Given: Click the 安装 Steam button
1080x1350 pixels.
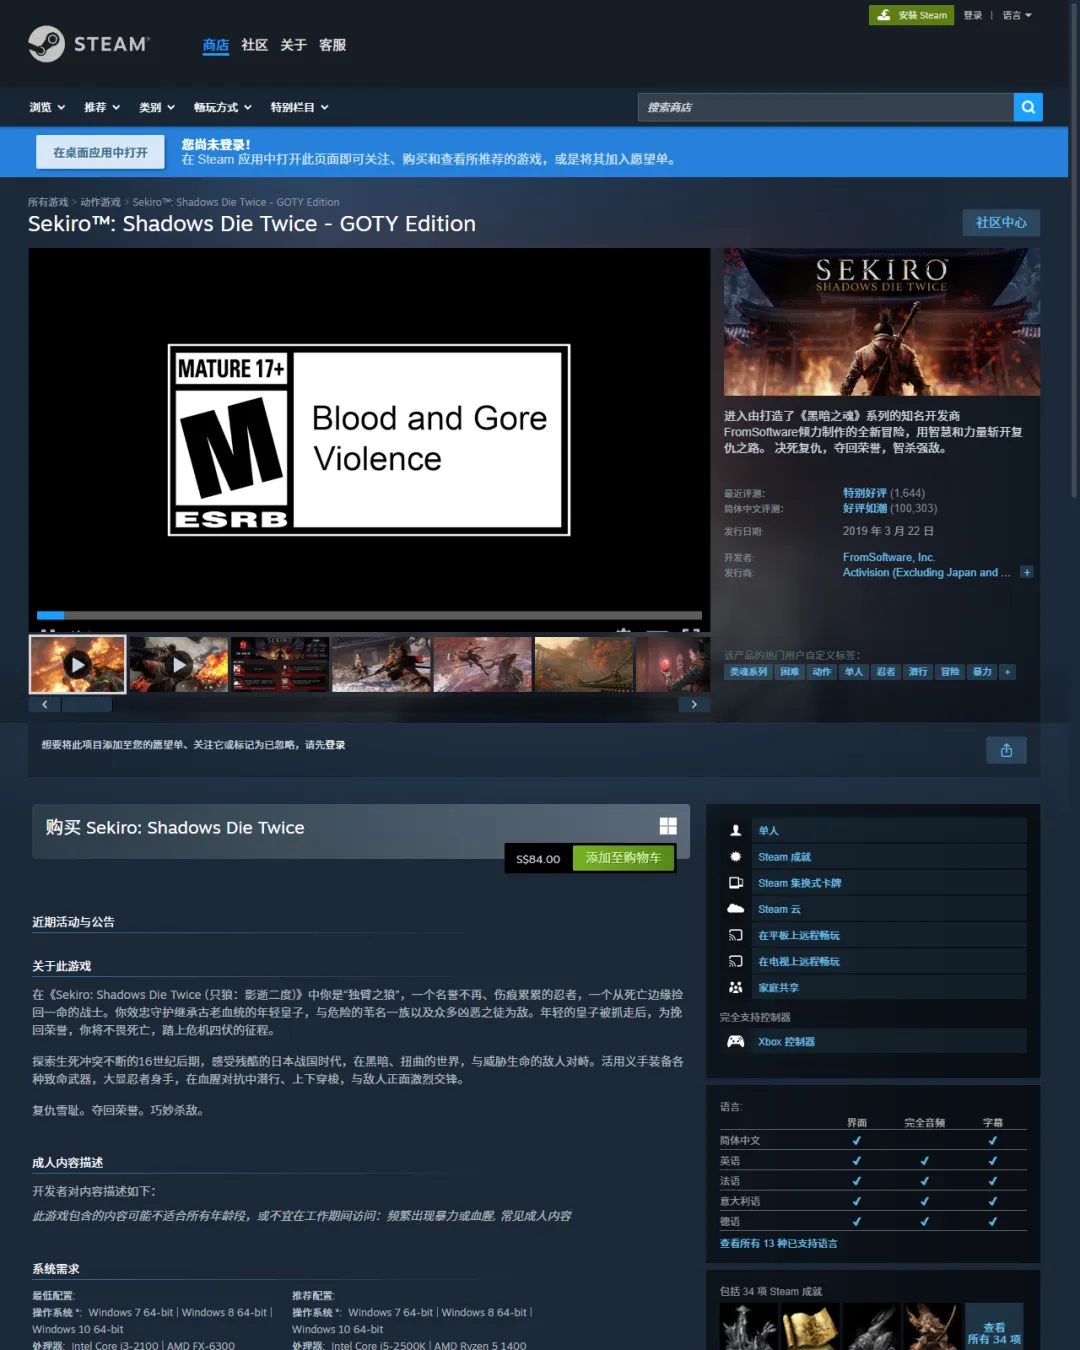Looking at the screenshot, I should click(911, 15).
